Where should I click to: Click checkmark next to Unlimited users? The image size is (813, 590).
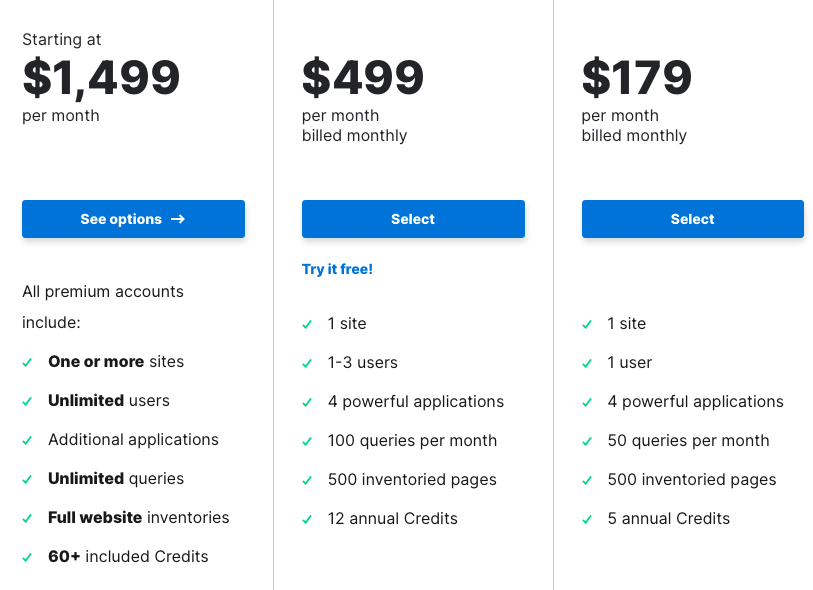(x=27, y=401)
